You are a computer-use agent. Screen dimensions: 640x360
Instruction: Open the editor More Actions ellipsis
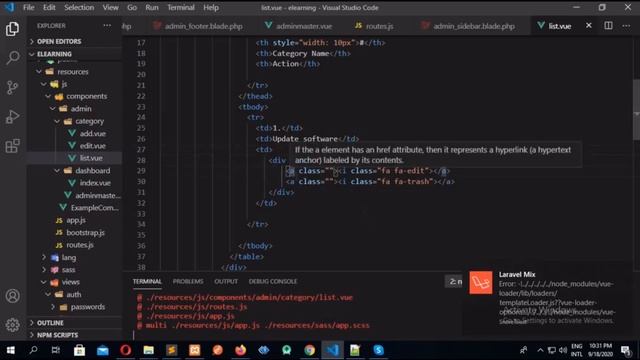click(x=626, y=26)
